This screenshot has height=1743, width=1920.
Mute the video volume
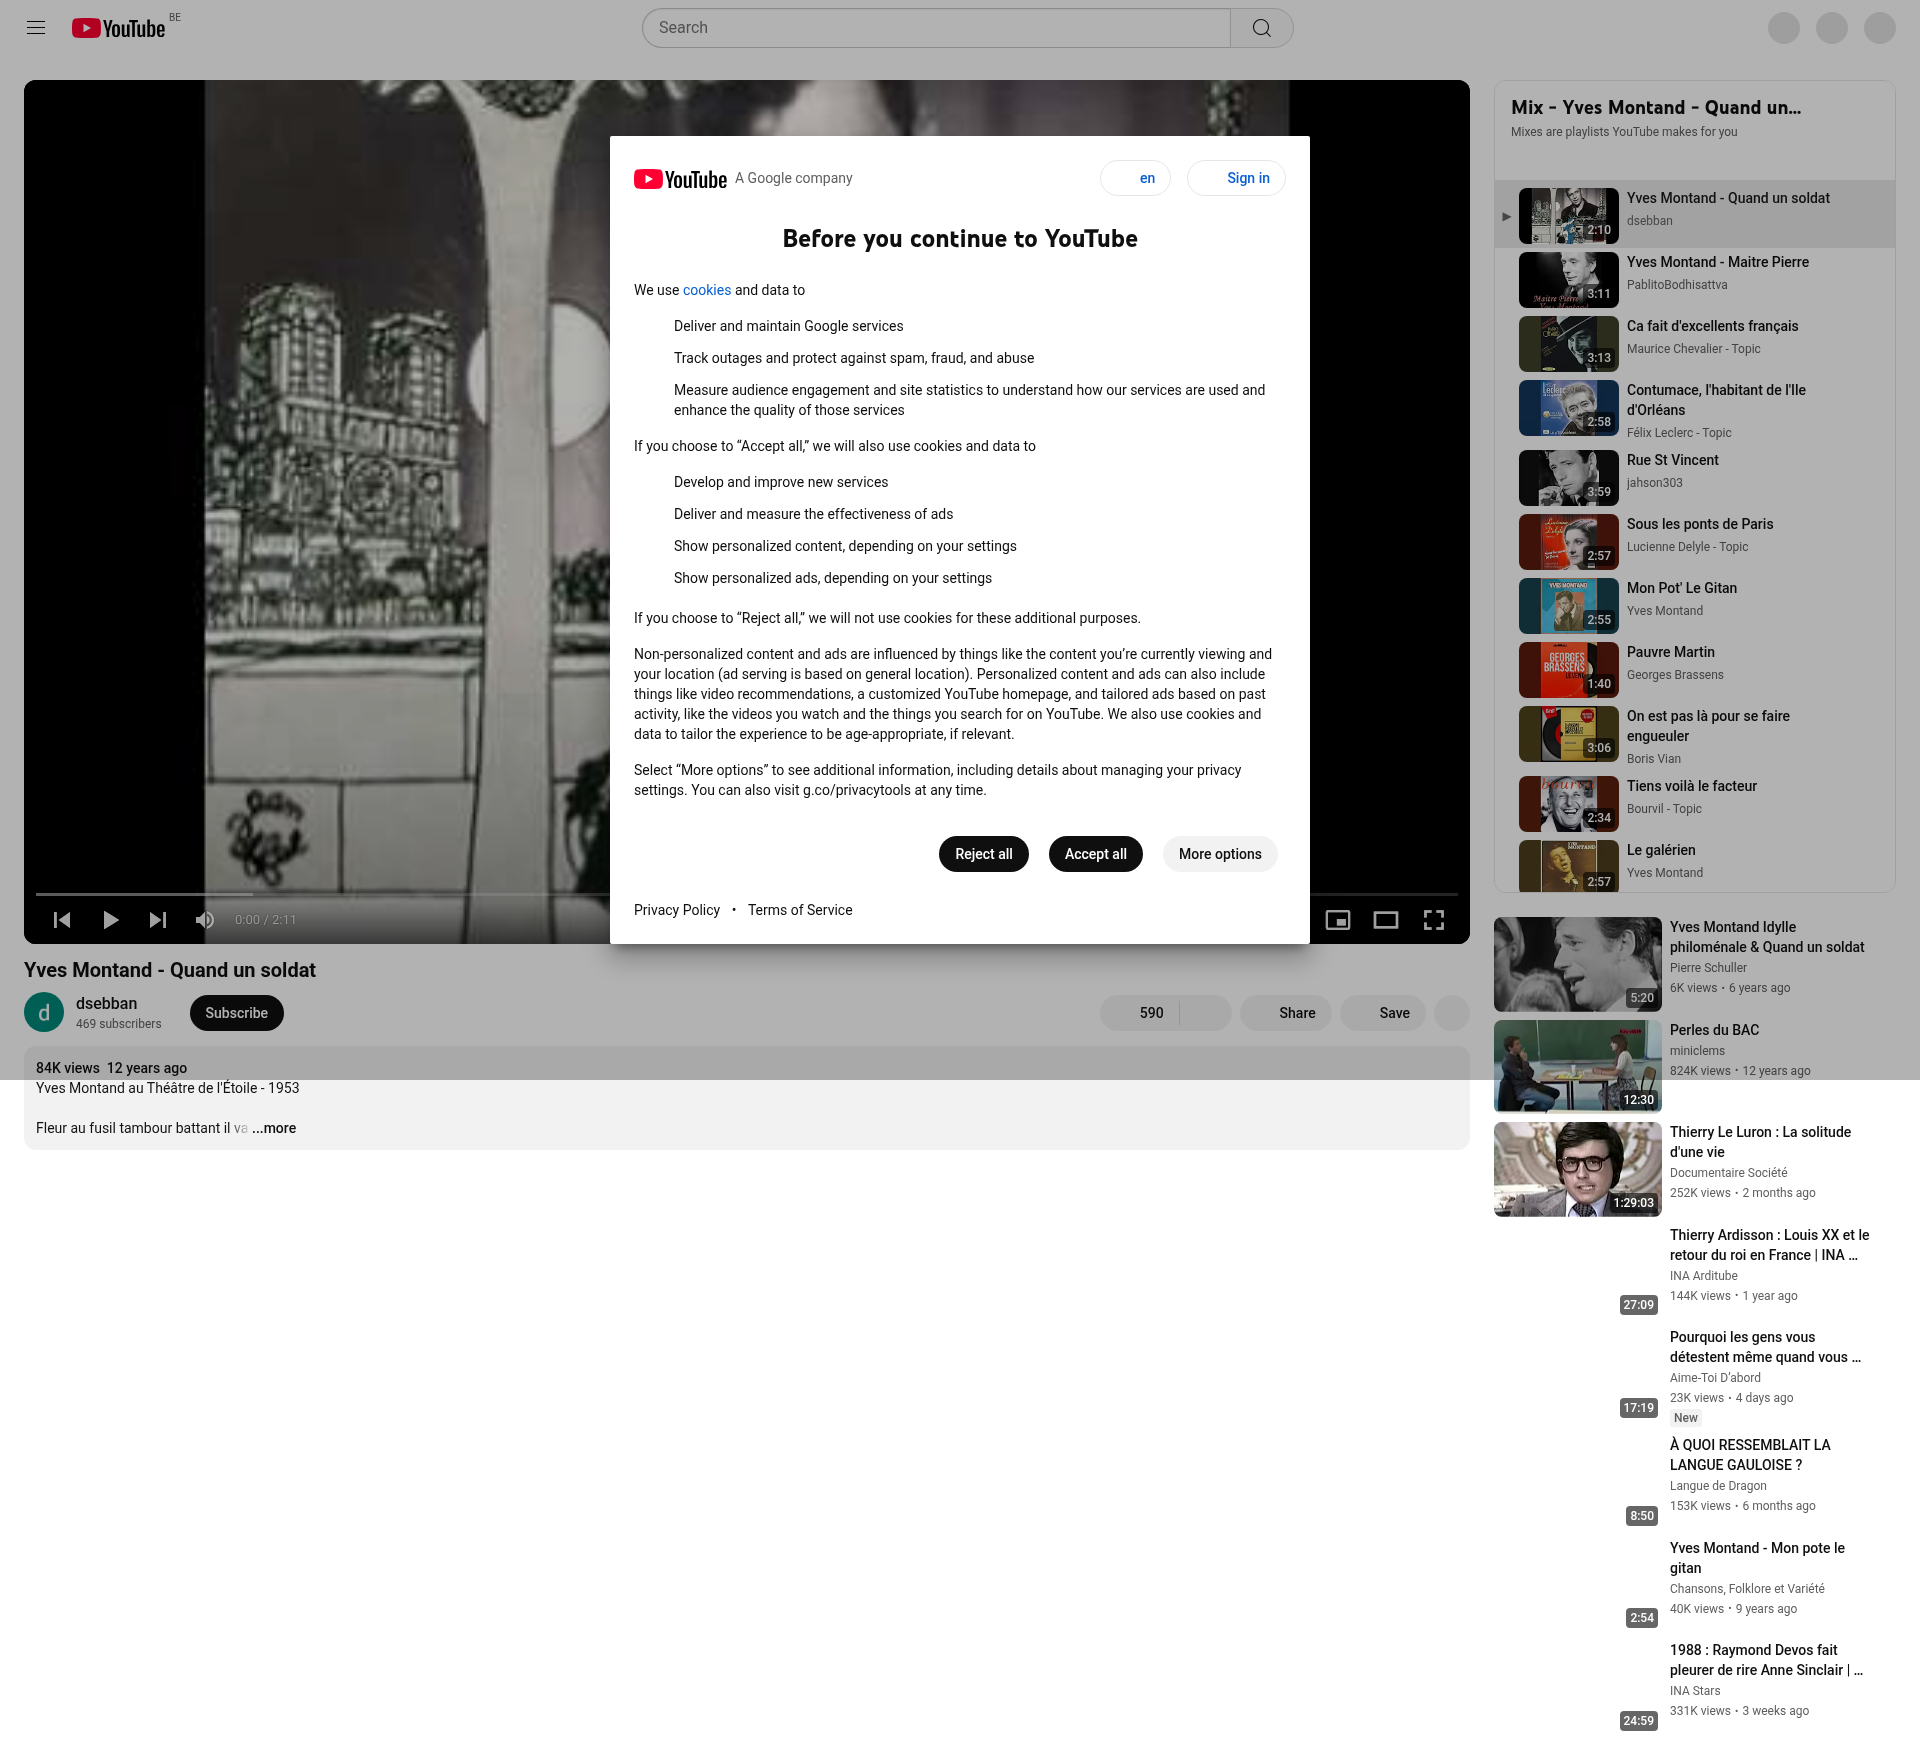coord(205,920)
